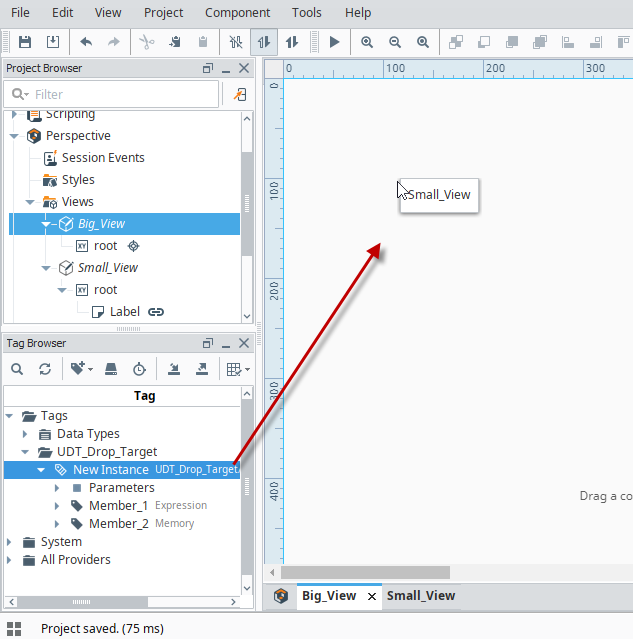This screenshot has width=633, height=639.
Task: Click the Redo arrow icon
Action: [x=114, y=42]
